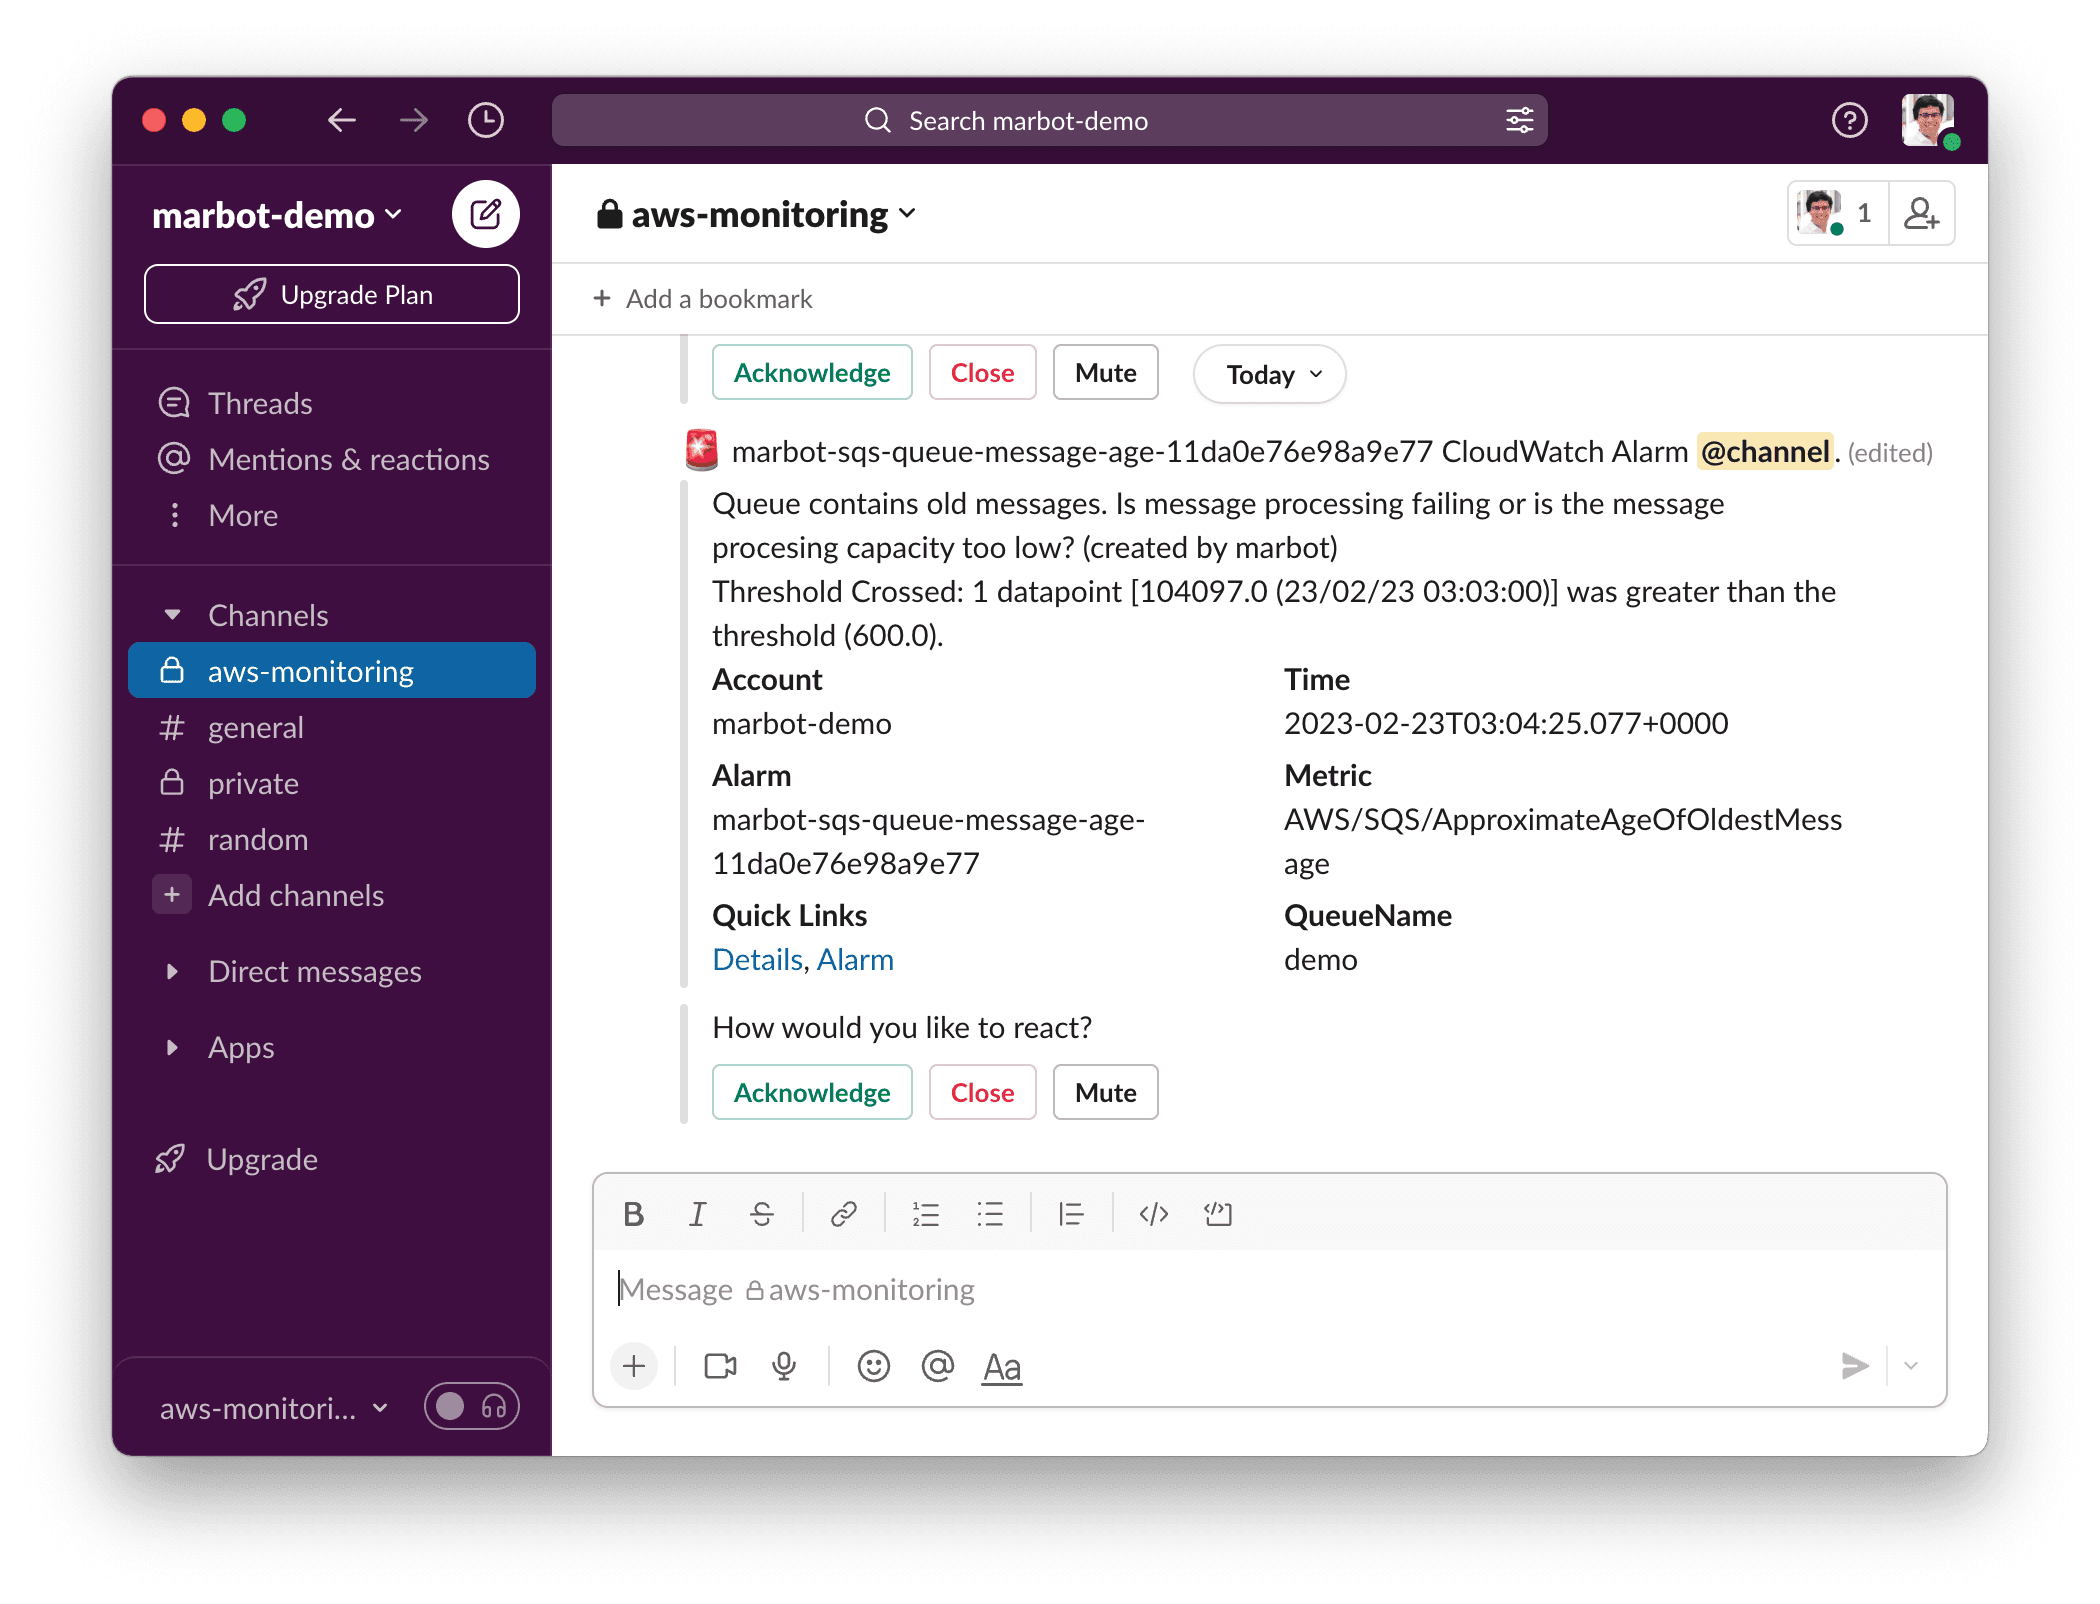Open the aws-monitoring channel name dropdown
The width and height of the screenshot is (2100, 1604).
pyautogui.click(x=760, y=213)
